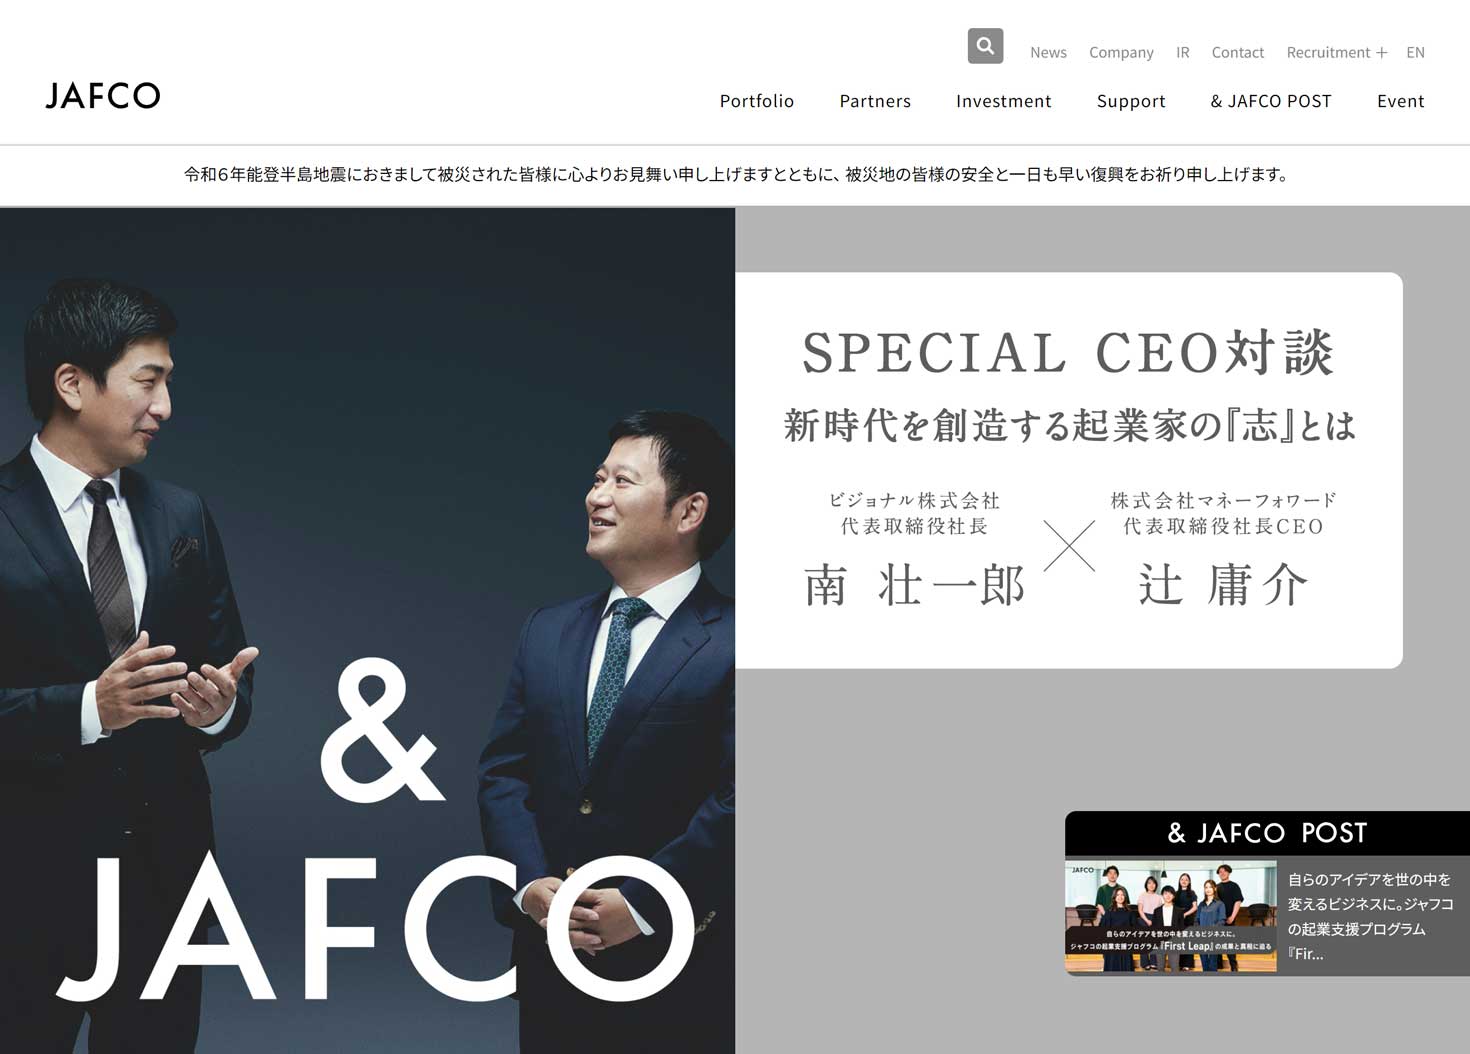
Task: Open the Investment menu item
Action: [x=1004, y=101]
